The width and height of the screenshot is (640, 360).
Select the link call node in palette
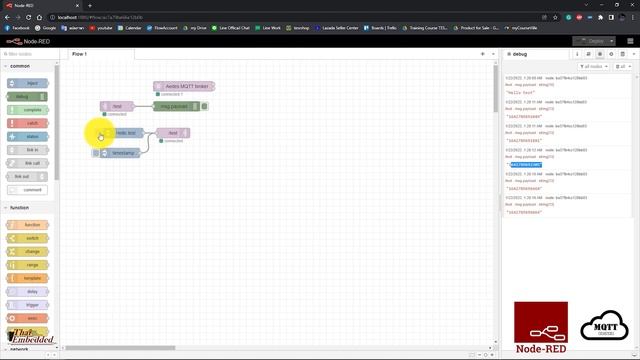[x=28, y=163]
